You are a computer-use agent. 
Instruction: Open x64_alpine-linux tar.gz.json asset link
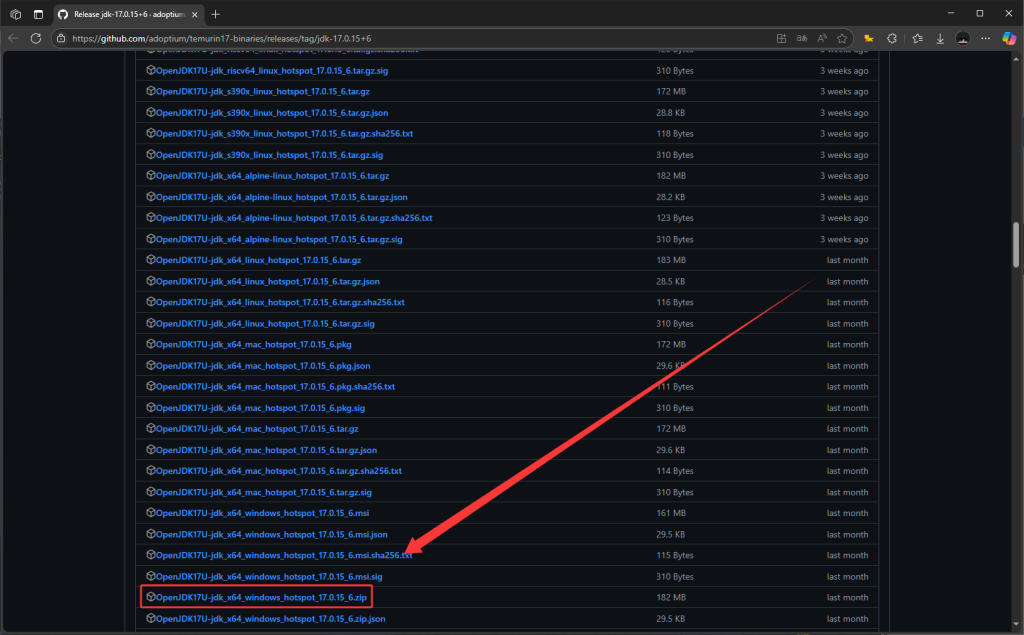click(x=281, y=197)
